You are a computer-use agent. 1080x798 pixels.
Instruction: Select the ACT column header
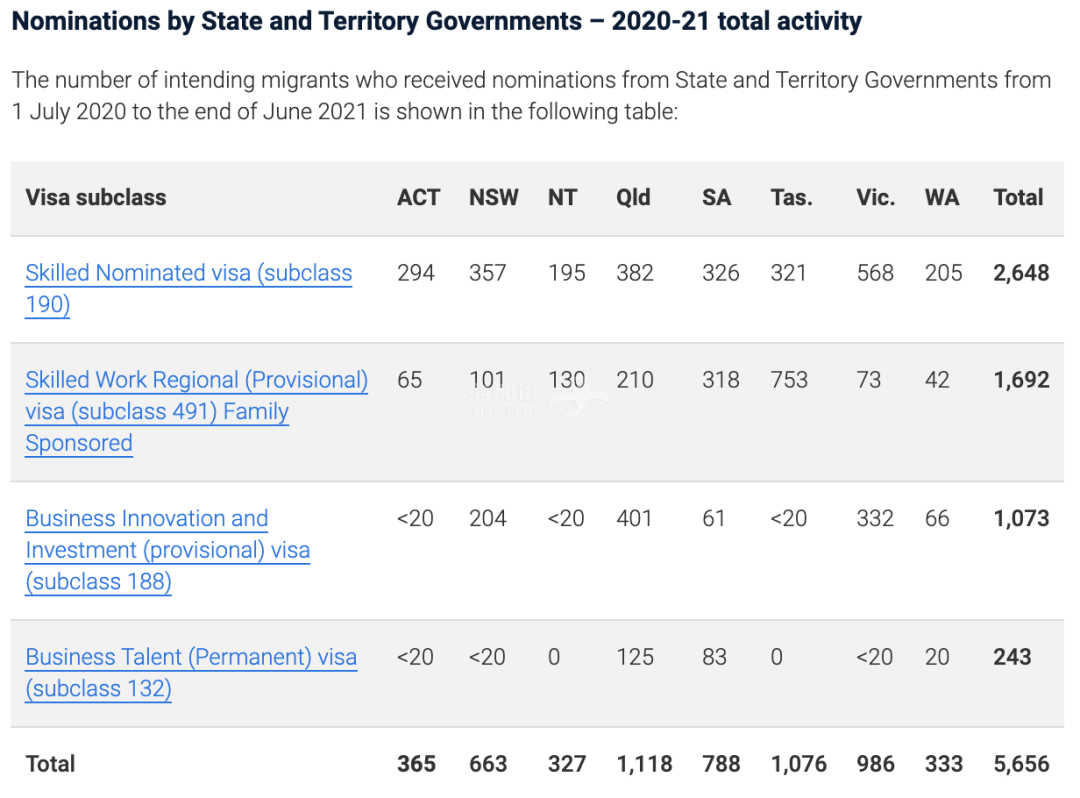(418, 198)
